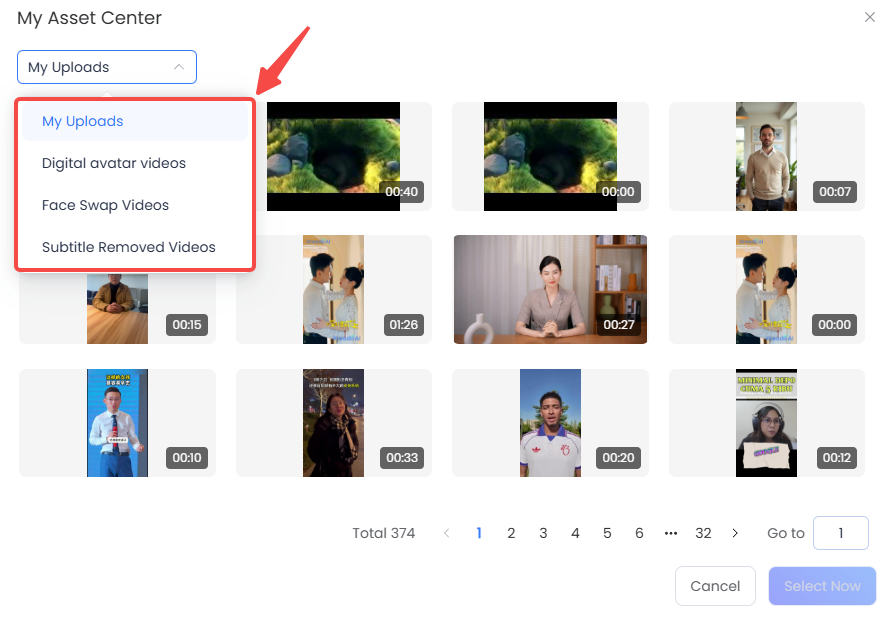Viewport: 892px width, 622px height.
Task: Expand more pages ellipsis
Action: pos(671,533)
